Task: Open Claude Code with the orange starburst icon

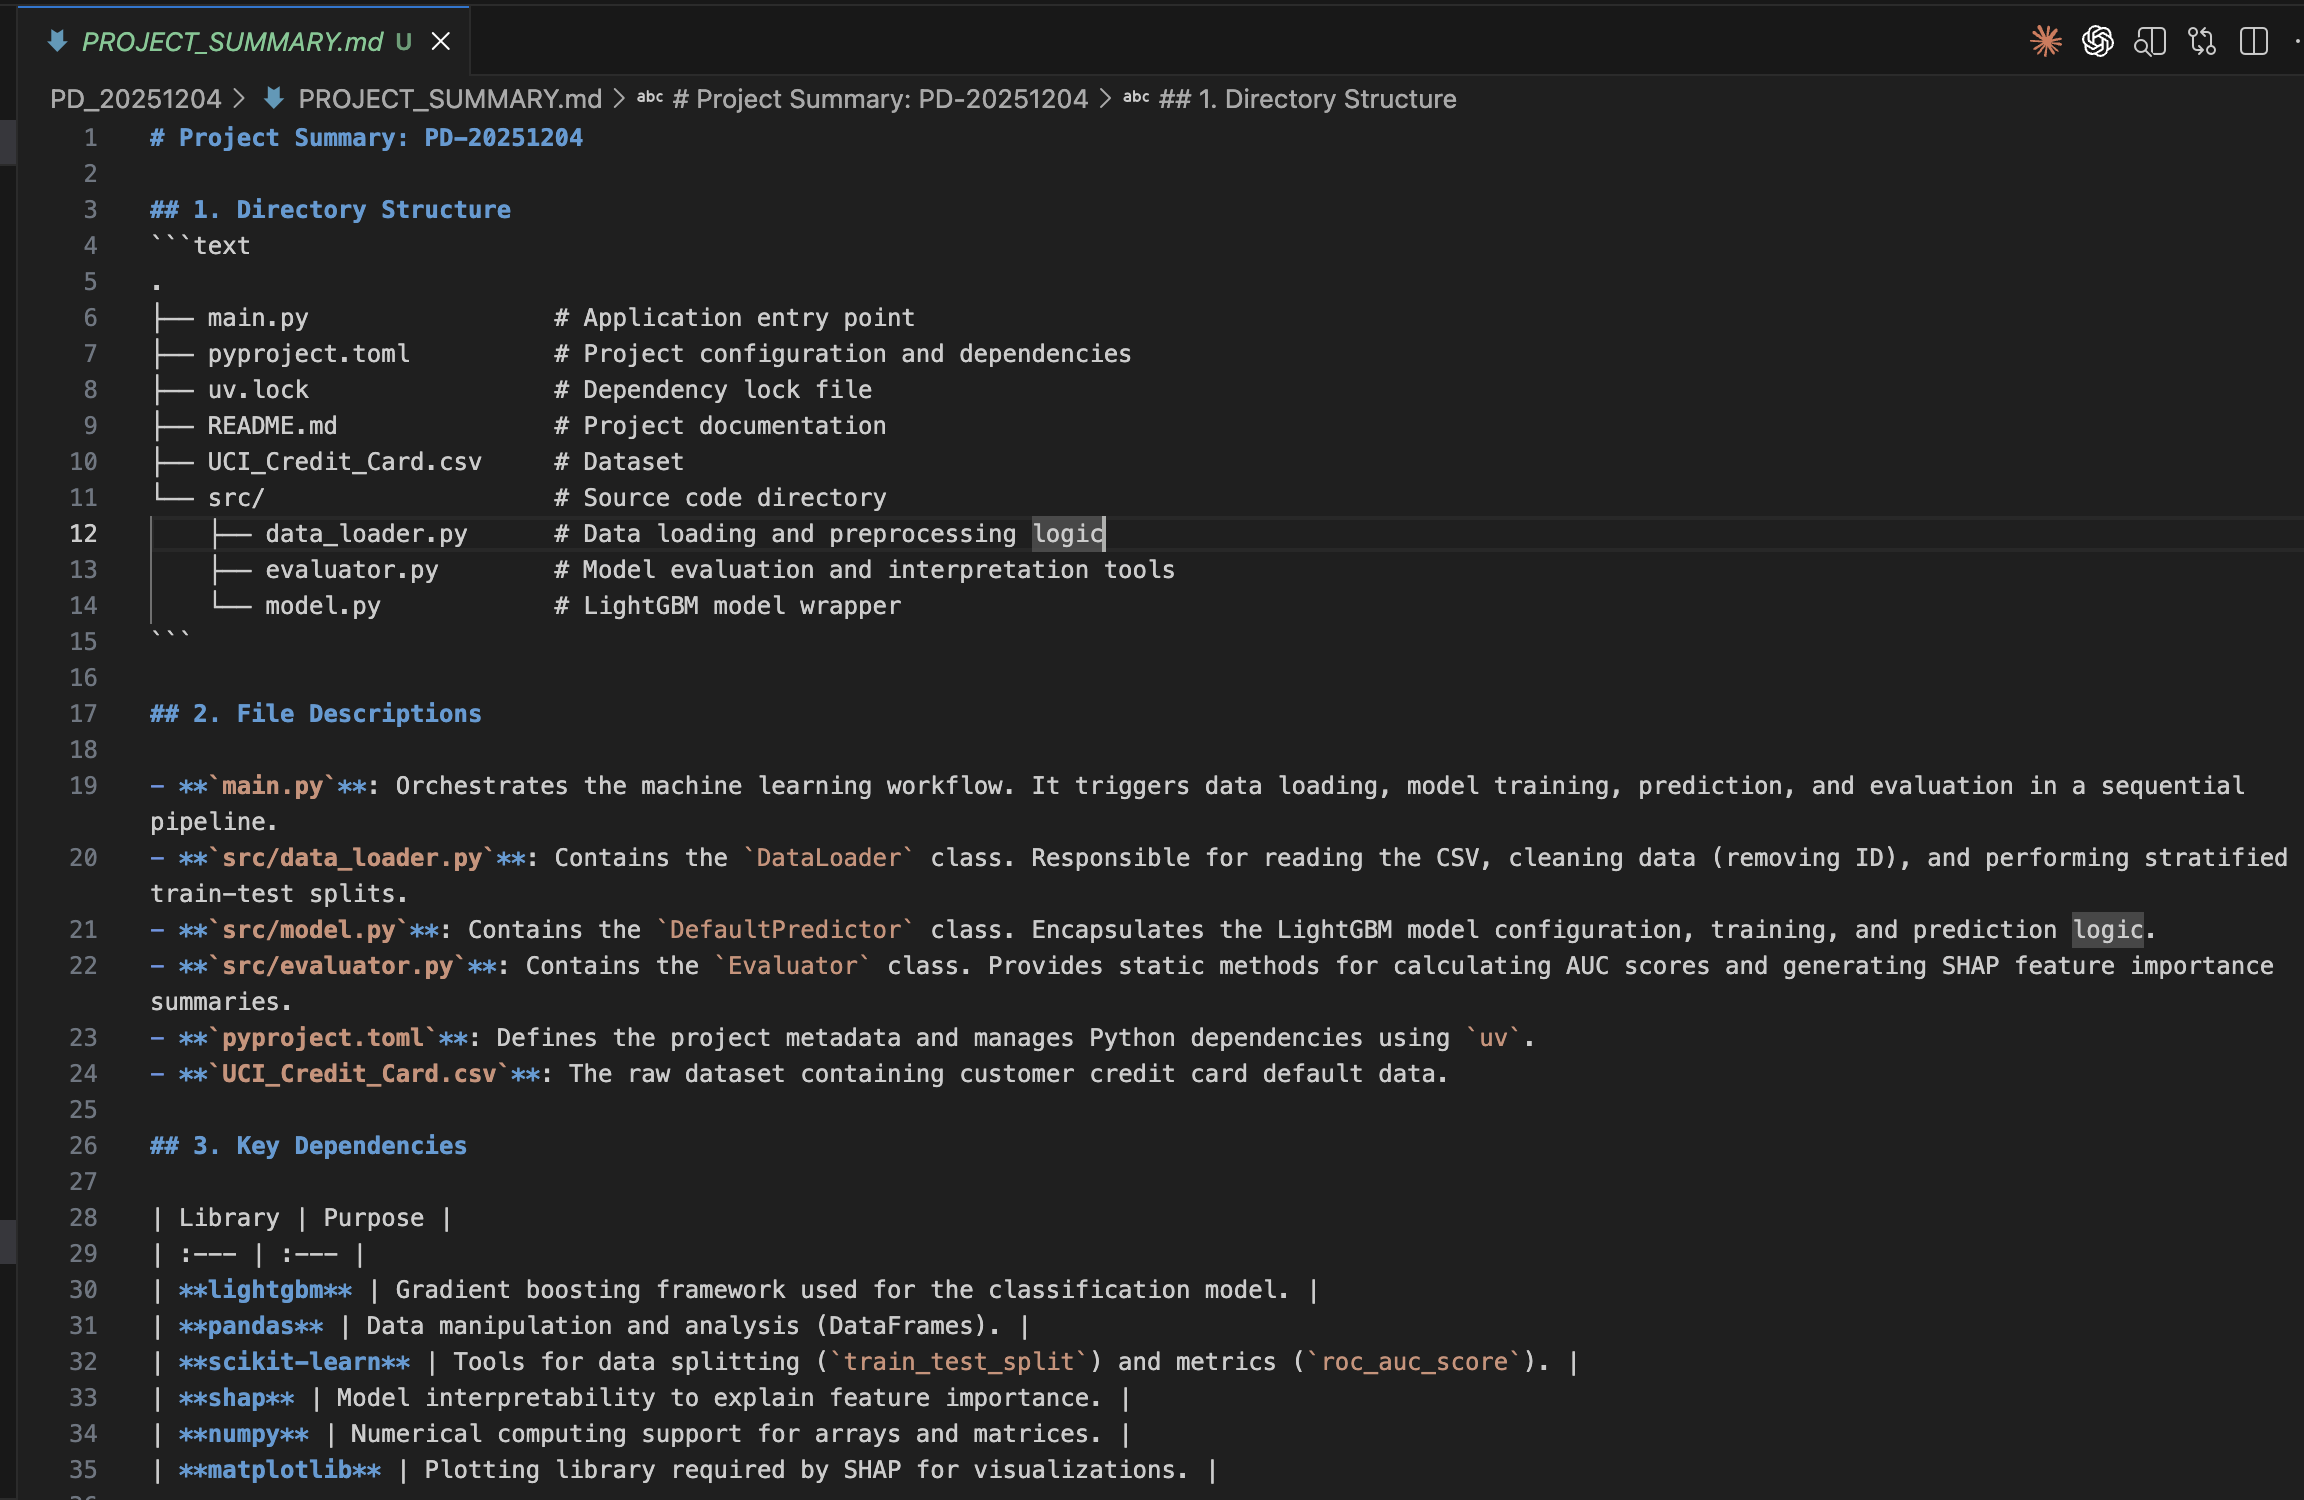Action: click(x=2046, y=41)
